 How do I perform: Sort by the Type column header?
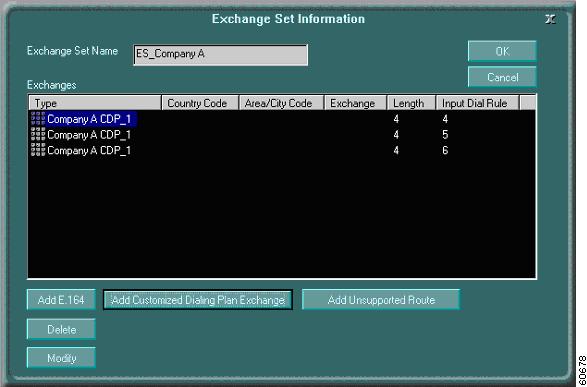coord(95,103)
